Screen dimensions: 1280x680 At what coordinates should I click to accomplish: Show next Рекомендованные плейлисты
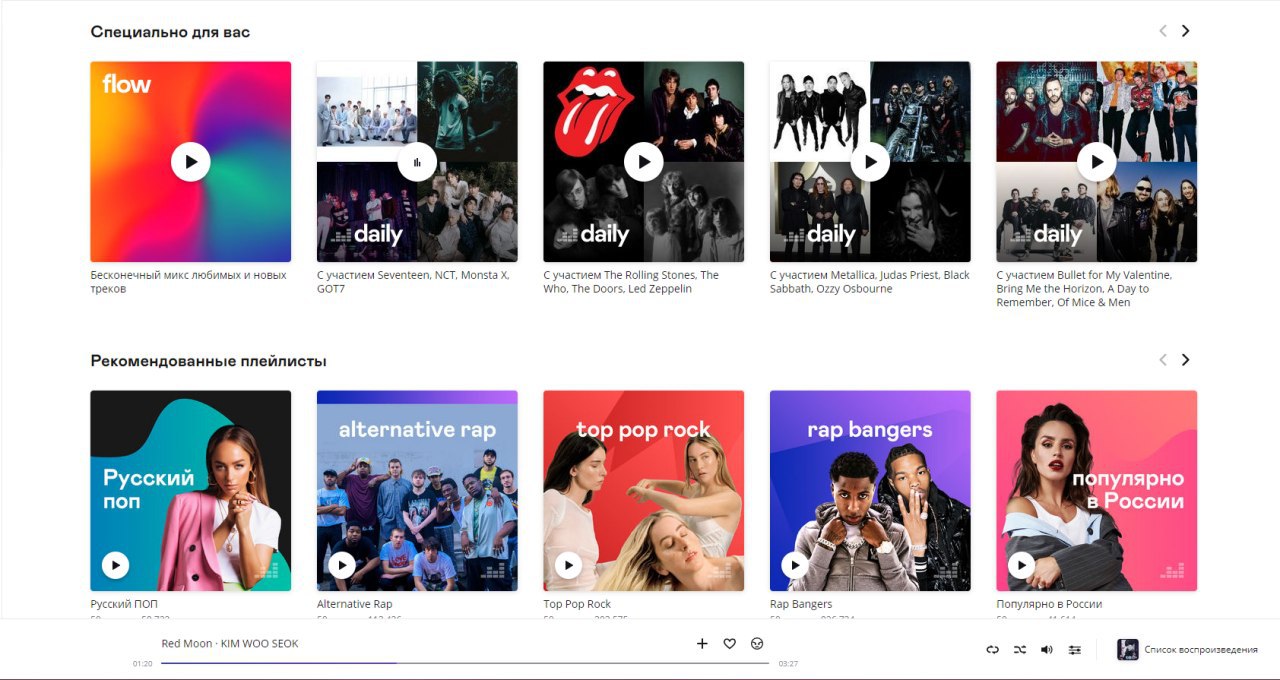(x=1186, y=360)
